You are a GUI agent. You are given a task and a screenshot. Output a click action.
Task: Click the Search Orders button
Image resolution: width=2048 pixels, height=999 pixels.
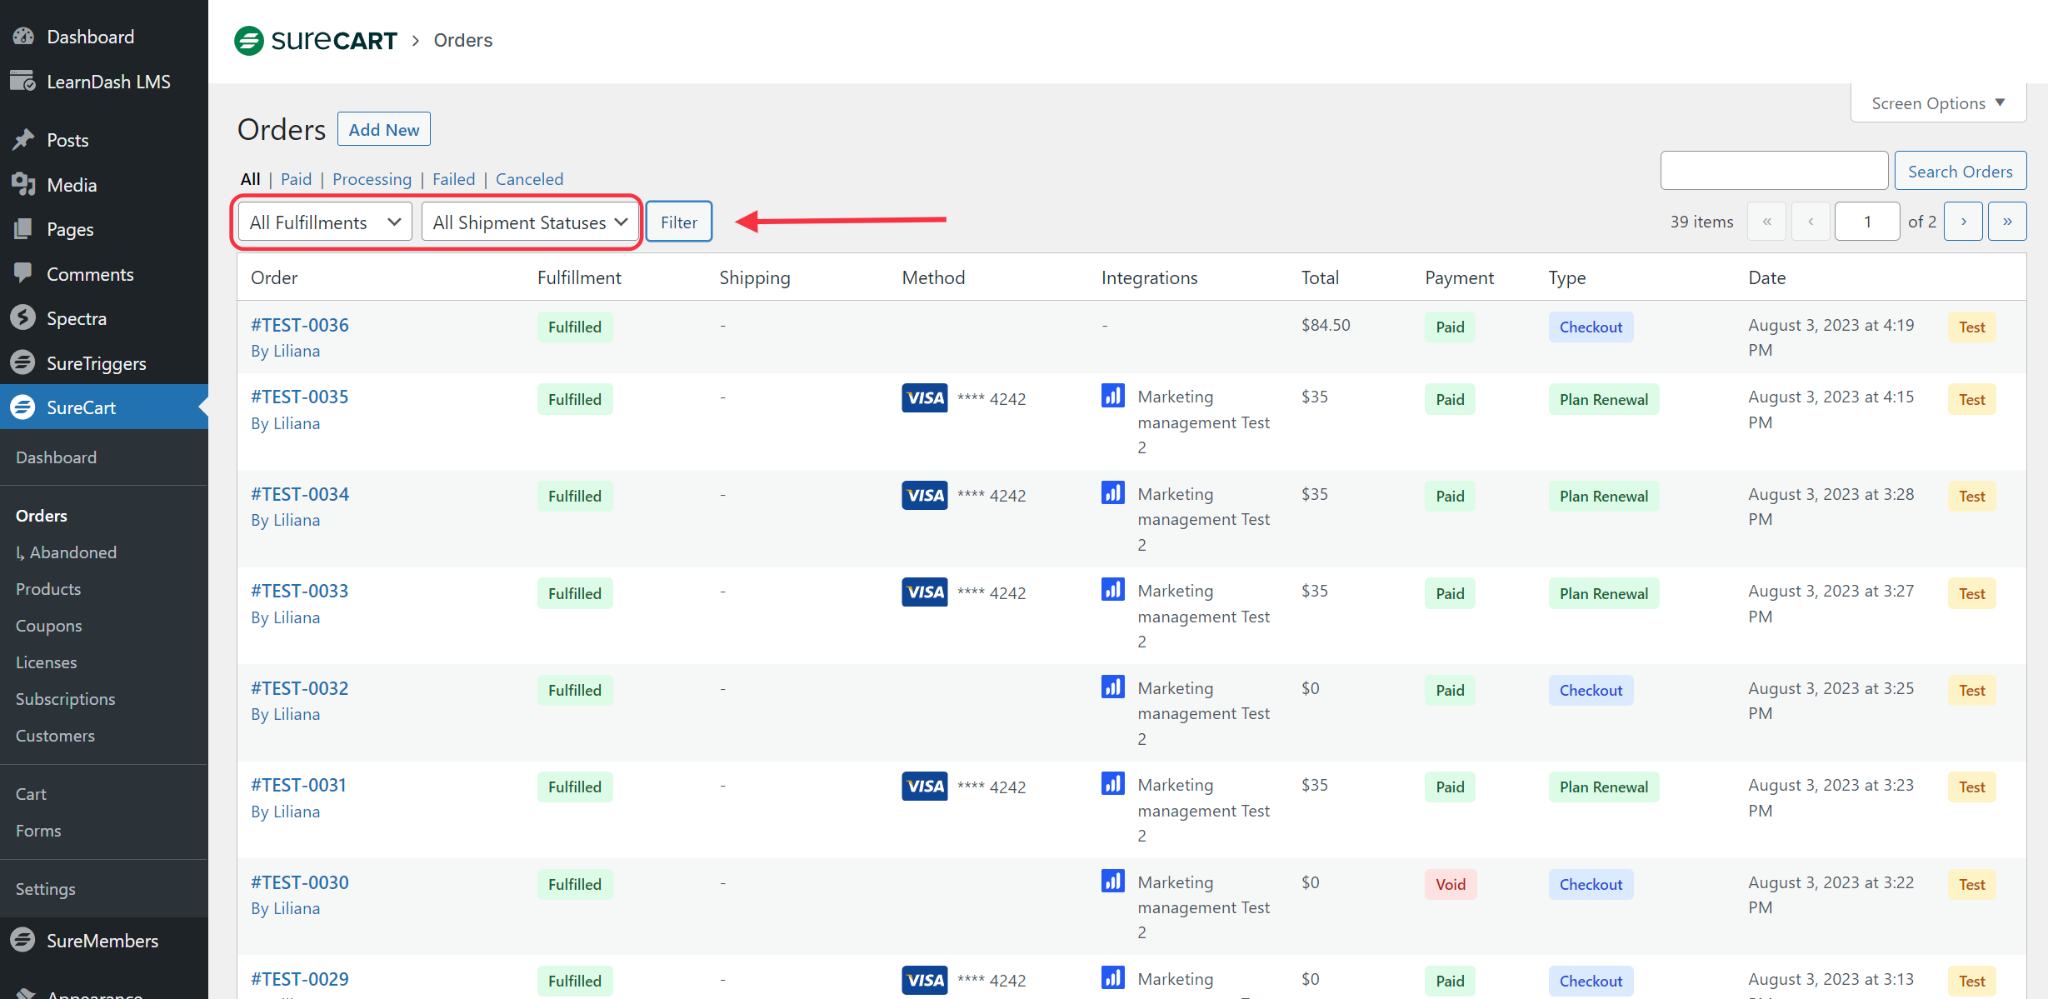pos(1960,171)
